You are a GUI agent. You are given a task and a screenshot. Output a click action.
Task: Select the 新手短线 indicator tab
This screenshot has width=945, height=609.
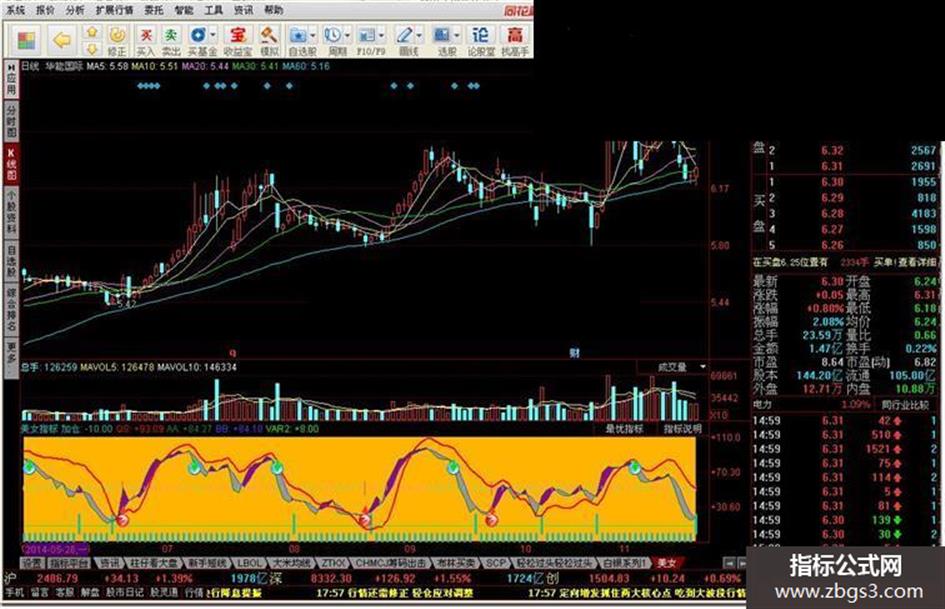tap(207, 563)
